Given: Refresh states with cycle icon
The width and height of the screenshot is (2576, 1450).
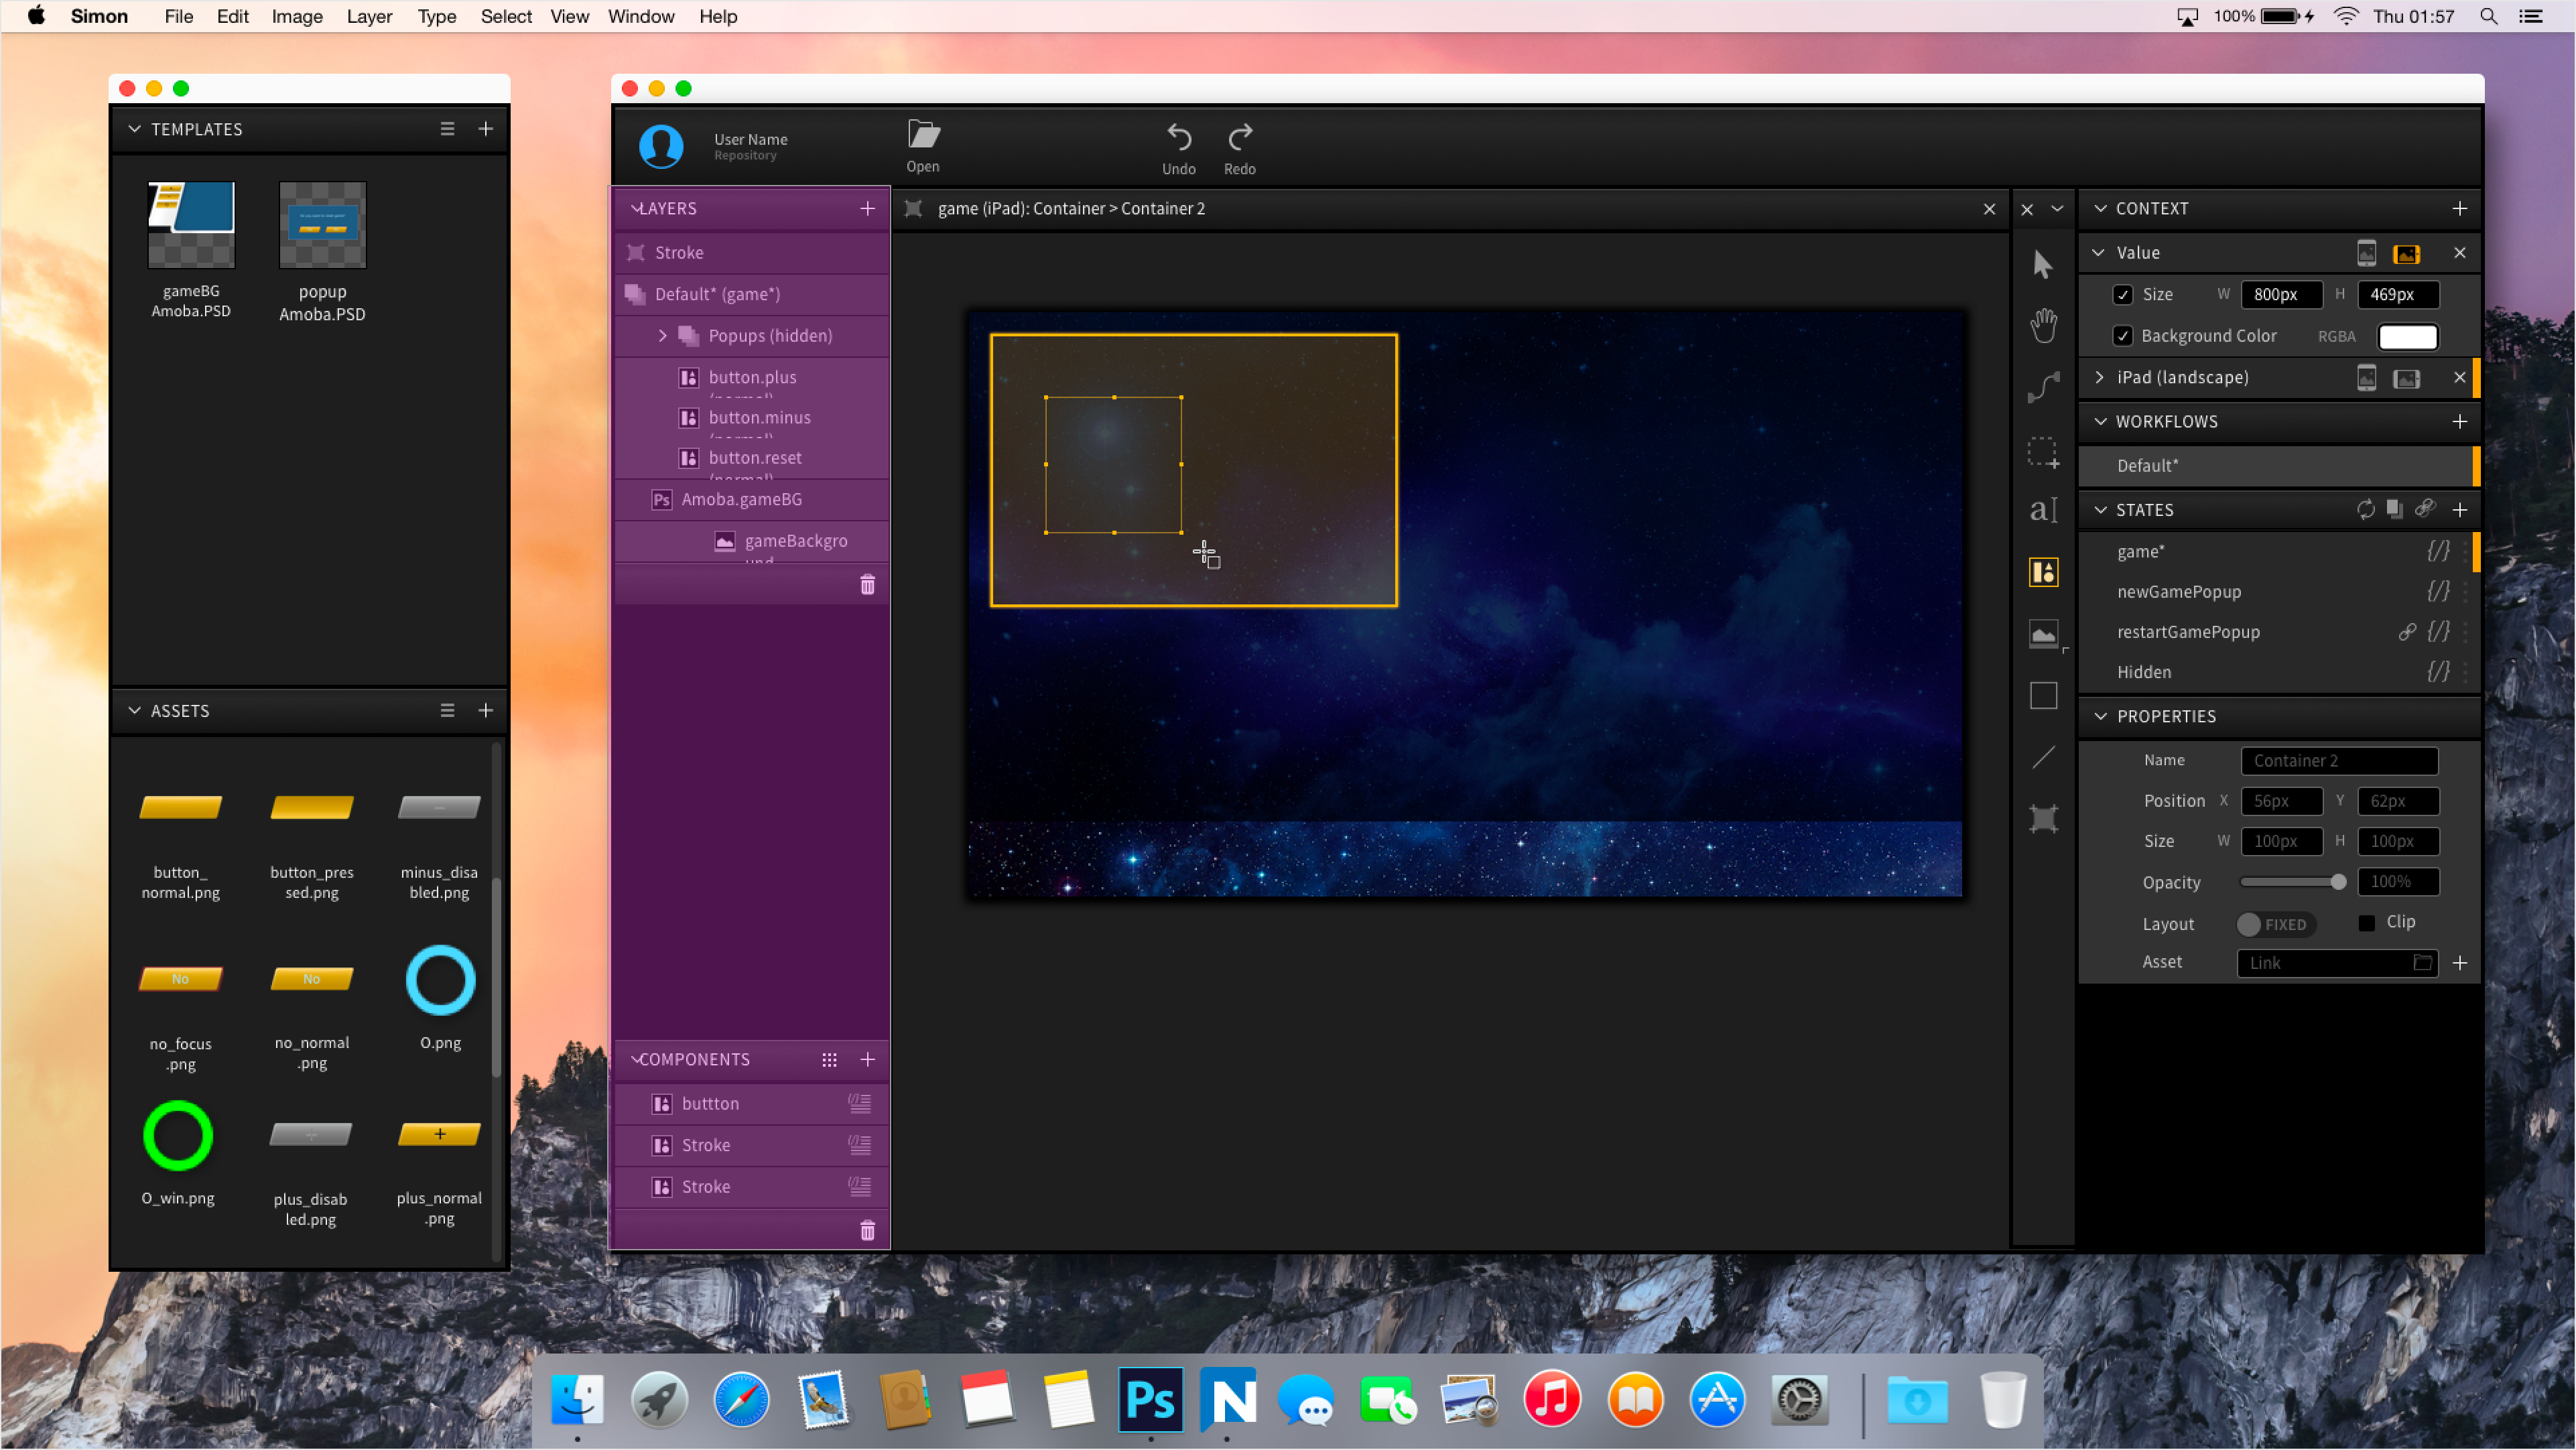Looking at the screenshot, I should pyautogui.click(x=2365, y=510).
